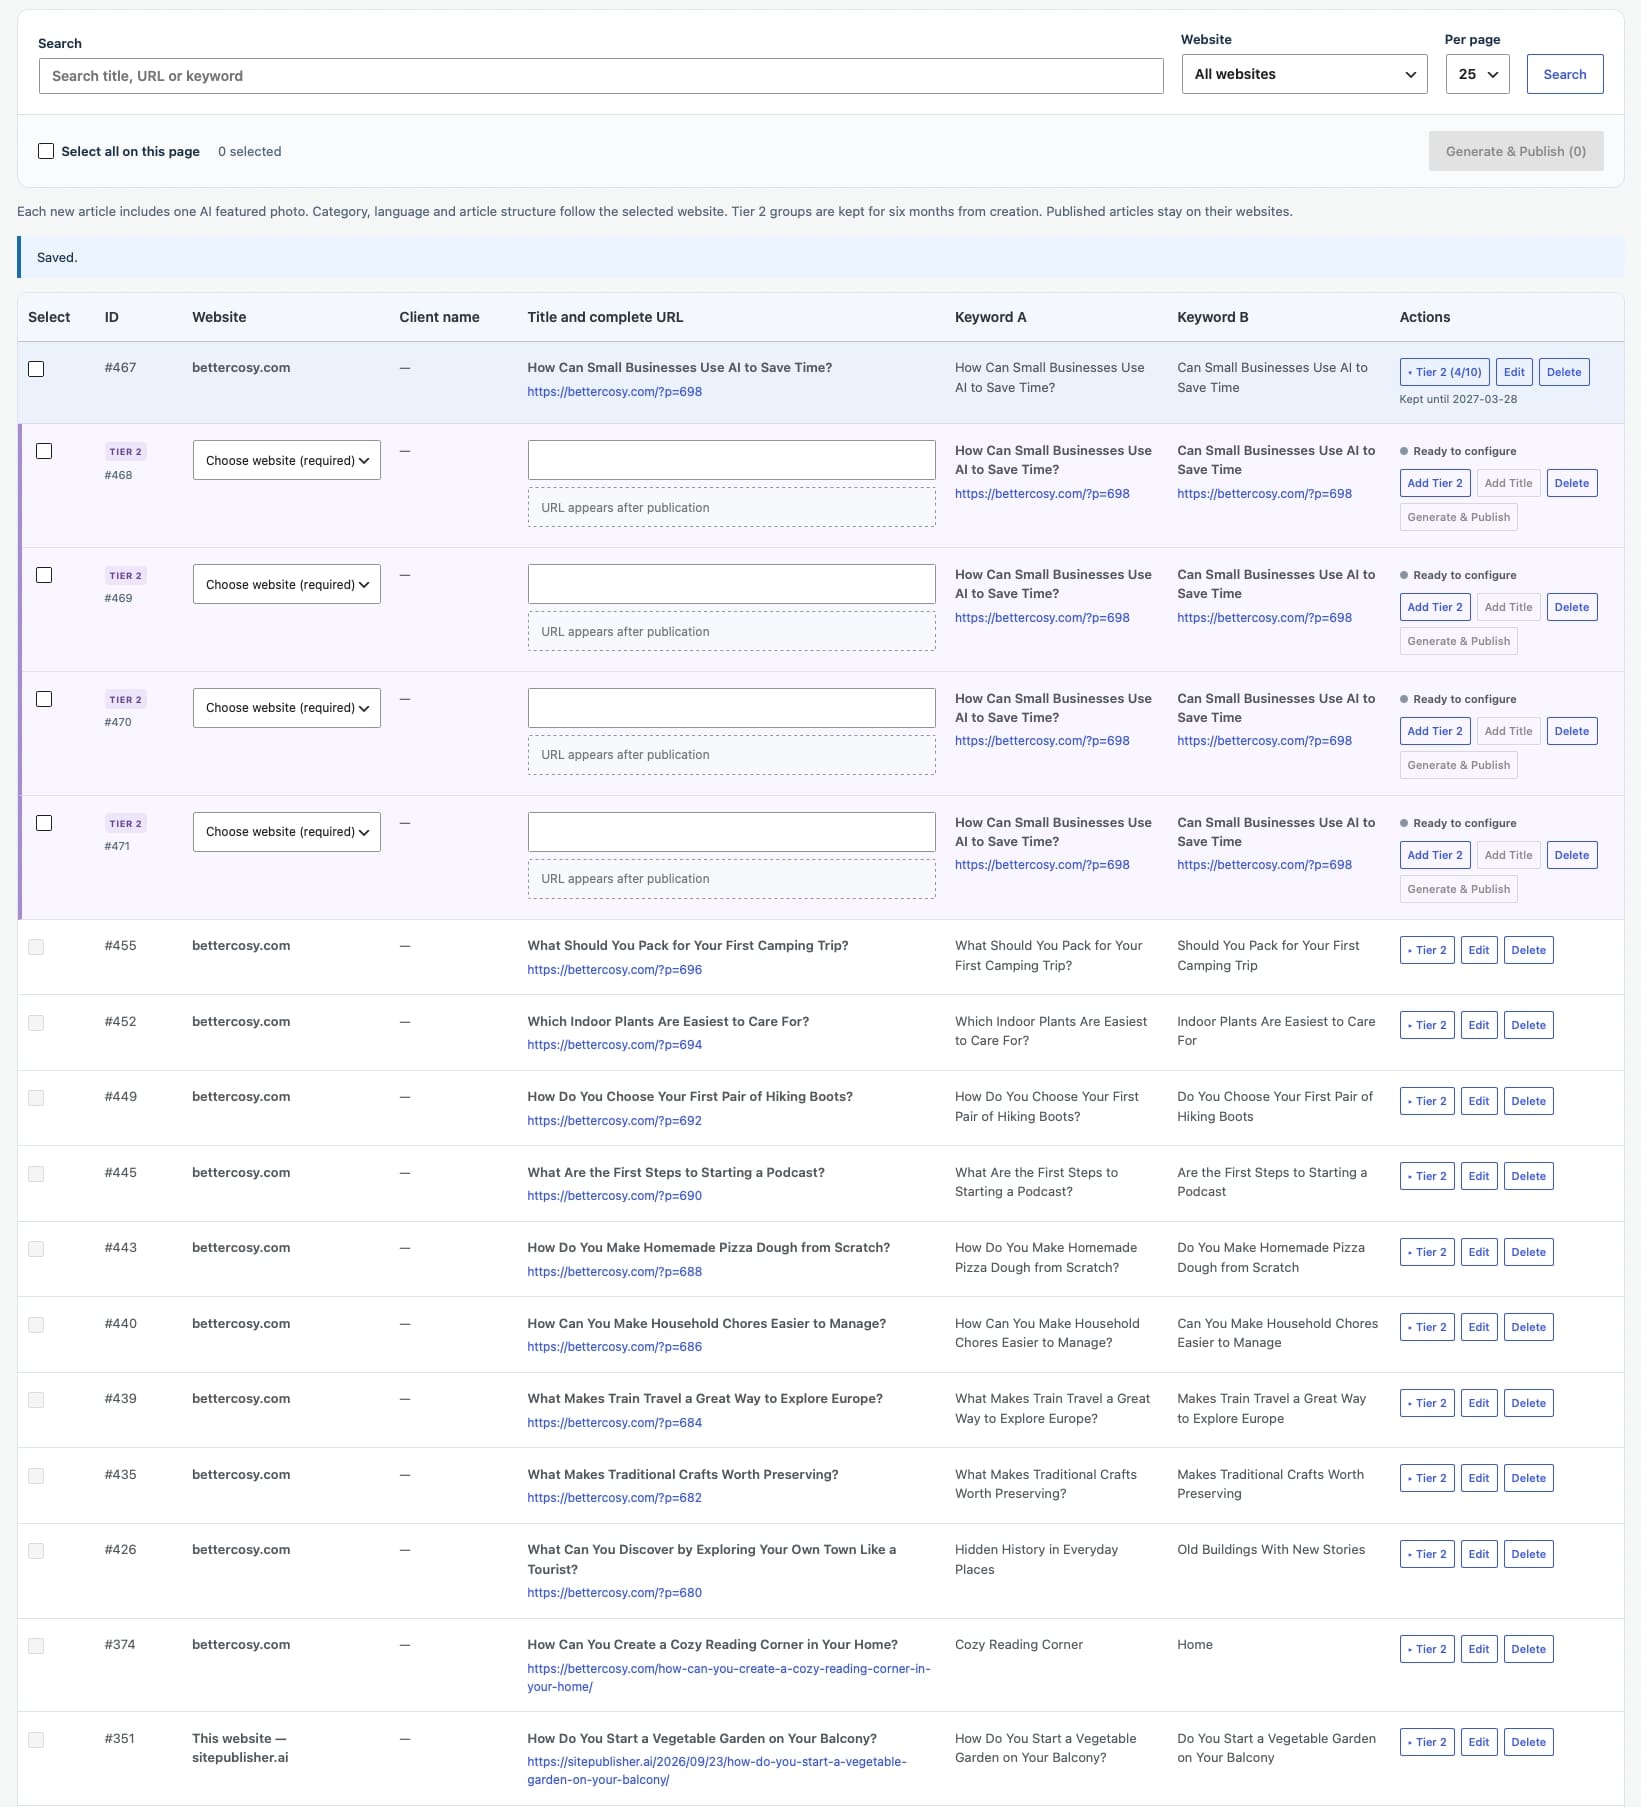Edit article #467
This screenshot has height=1807, width=1641.
[1514, 372]
